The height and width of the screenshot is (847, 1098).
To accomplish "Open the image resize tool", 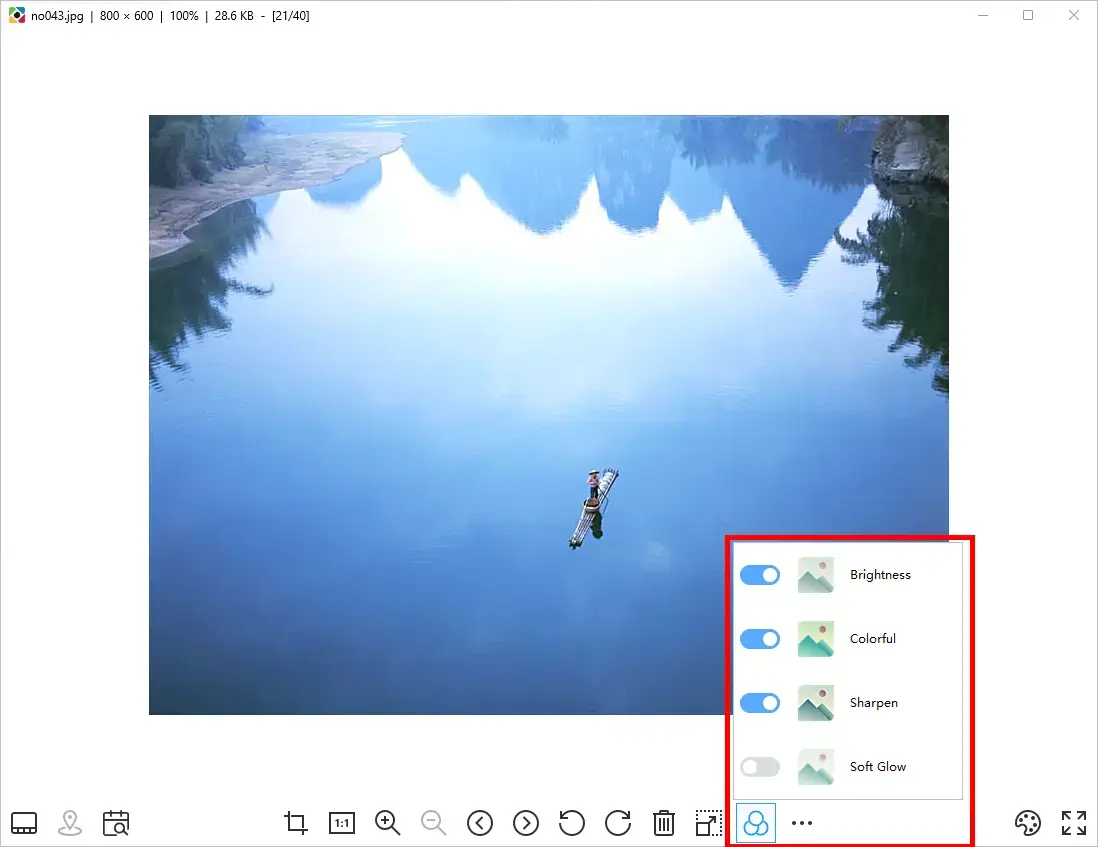I will [x=709, y=823].
